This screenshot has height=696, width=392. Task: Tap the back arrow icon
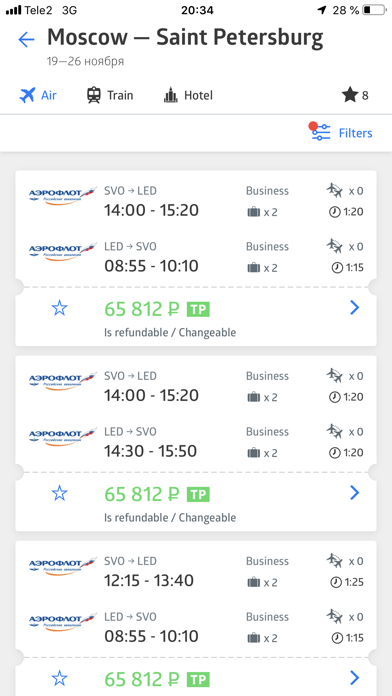tap(26, 40)
